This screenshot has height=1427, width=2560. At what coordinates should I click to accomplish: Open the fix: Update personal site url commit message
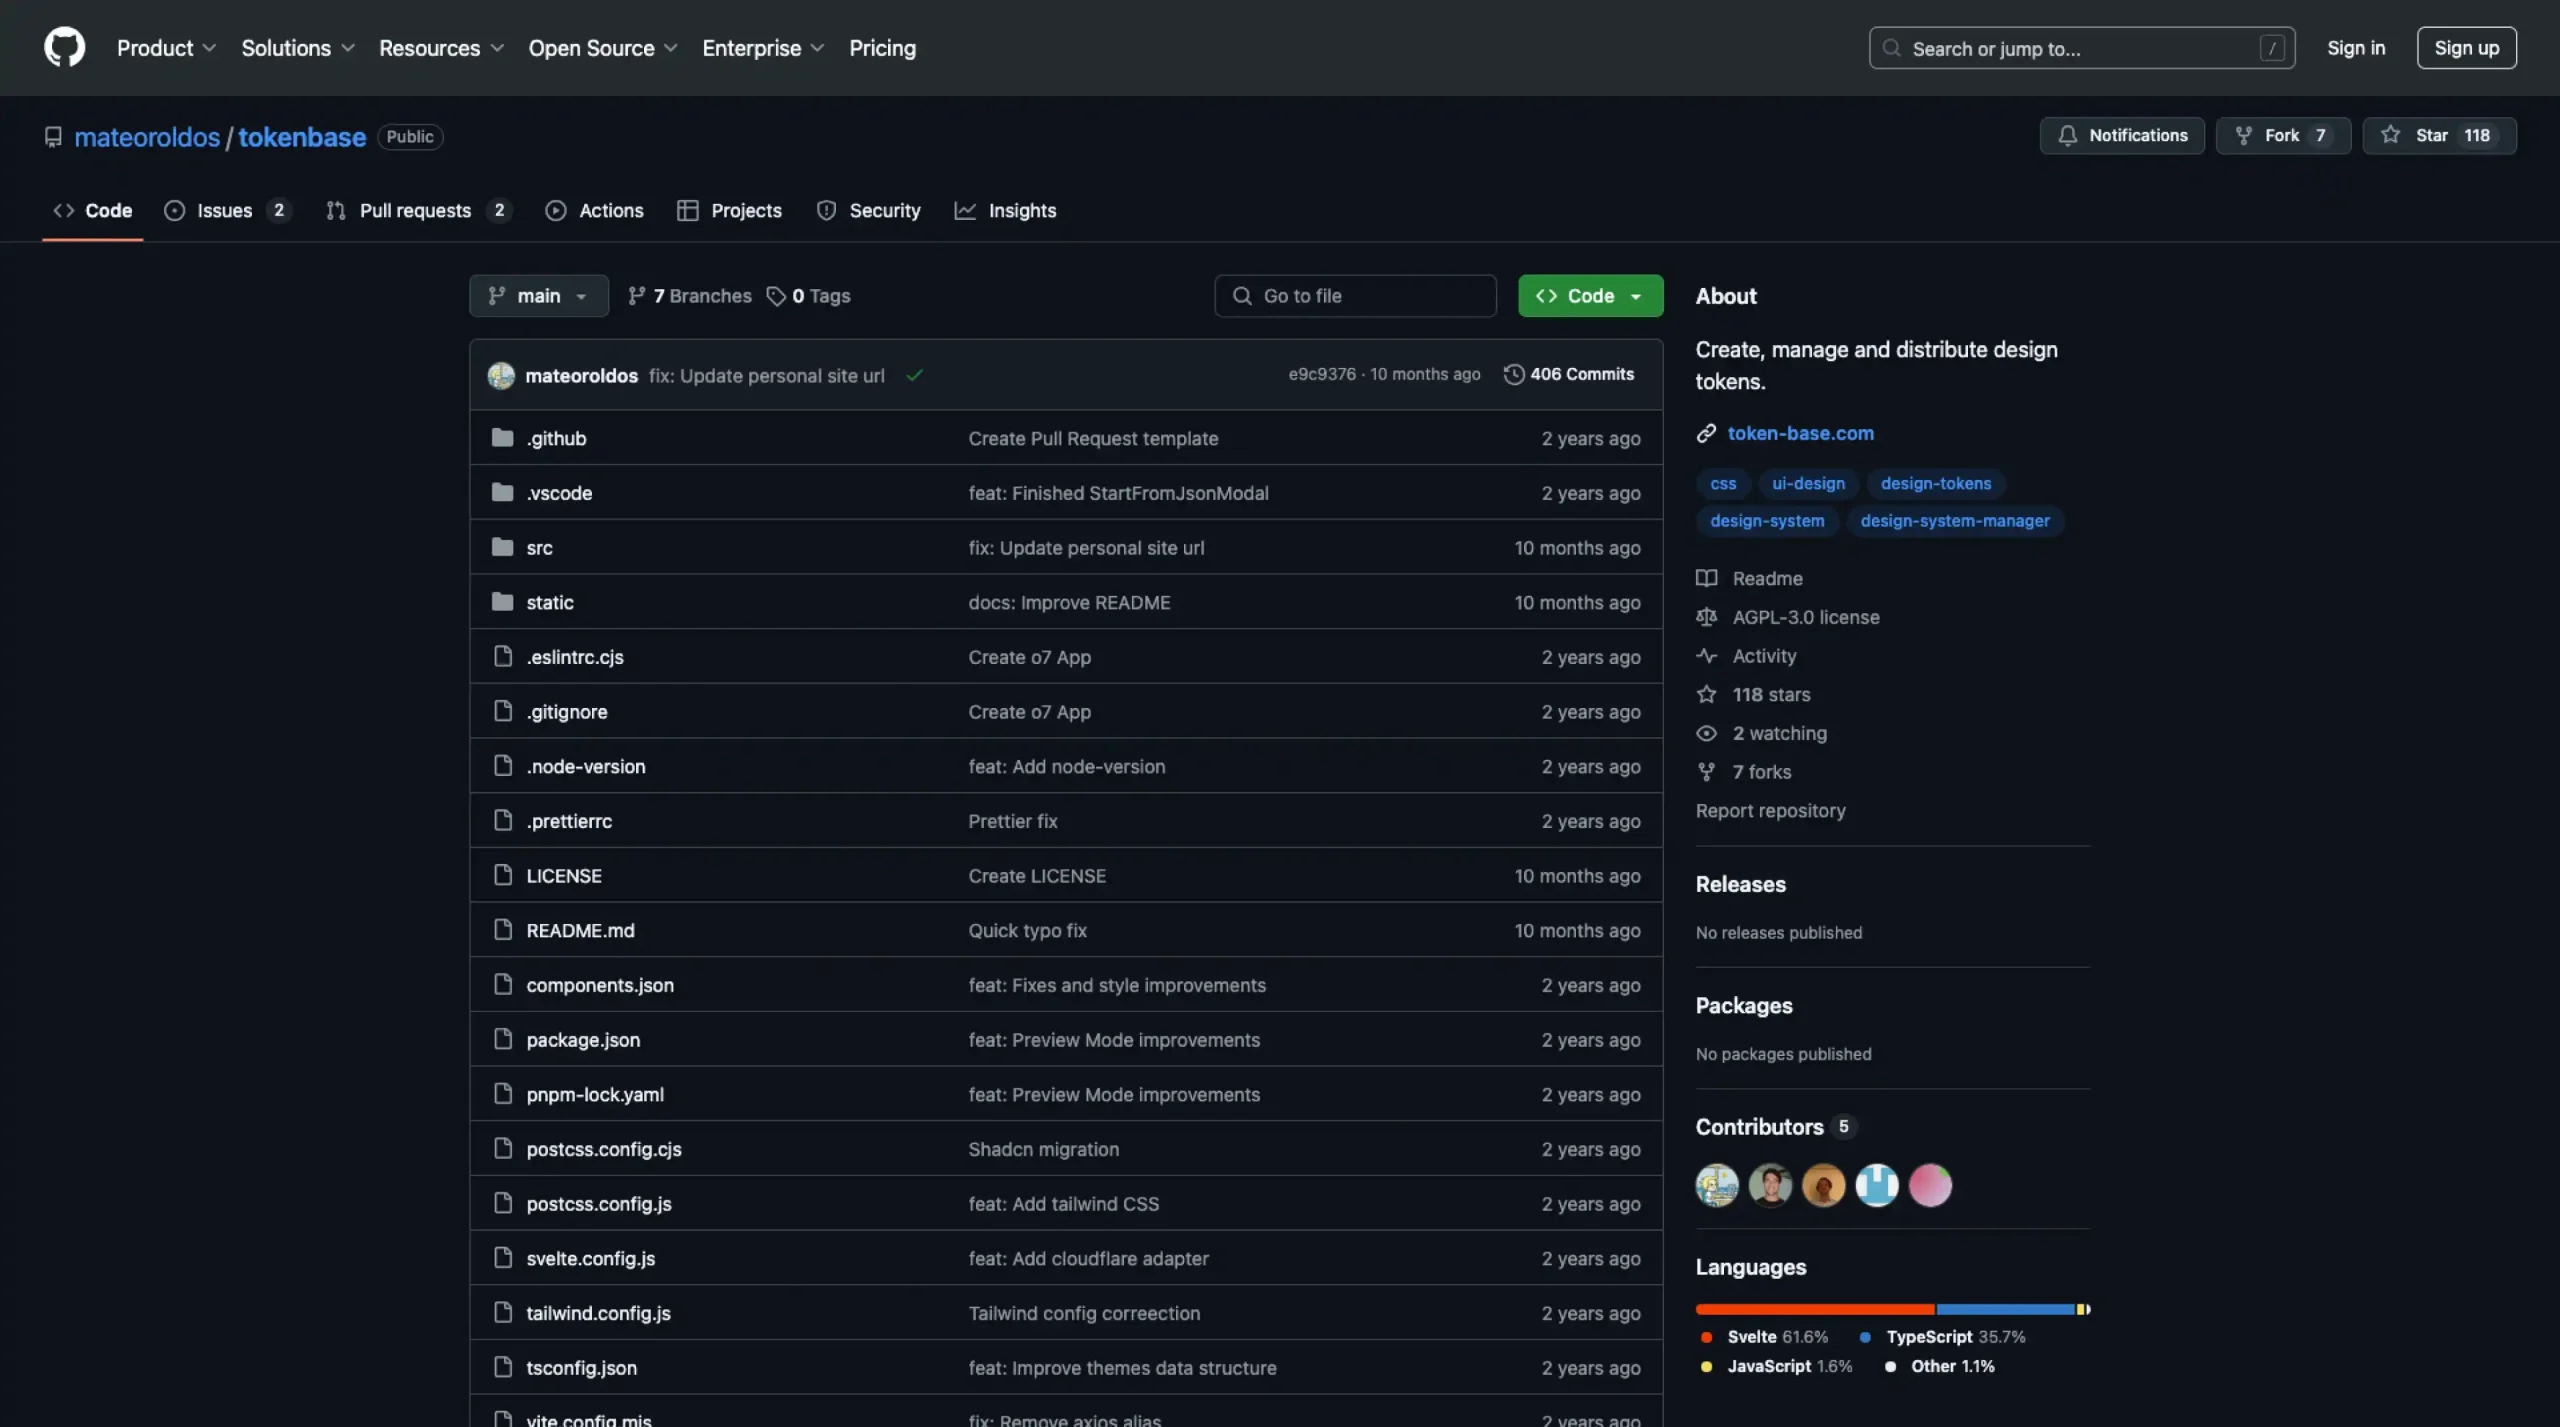tap(766, 376)
